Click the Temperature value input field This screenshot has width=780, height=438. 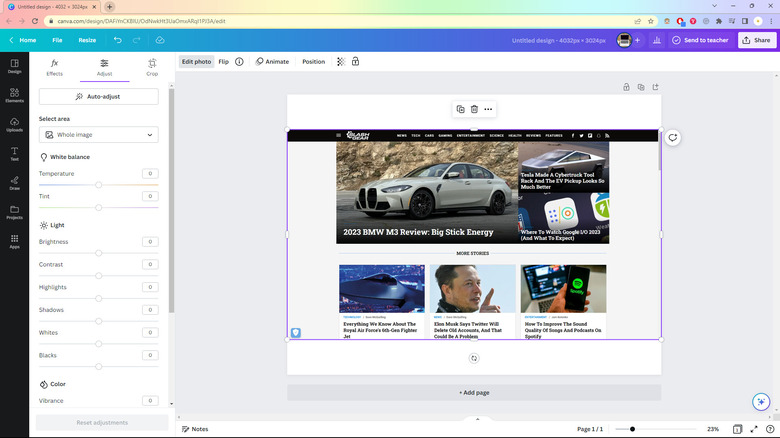(150, 173)
